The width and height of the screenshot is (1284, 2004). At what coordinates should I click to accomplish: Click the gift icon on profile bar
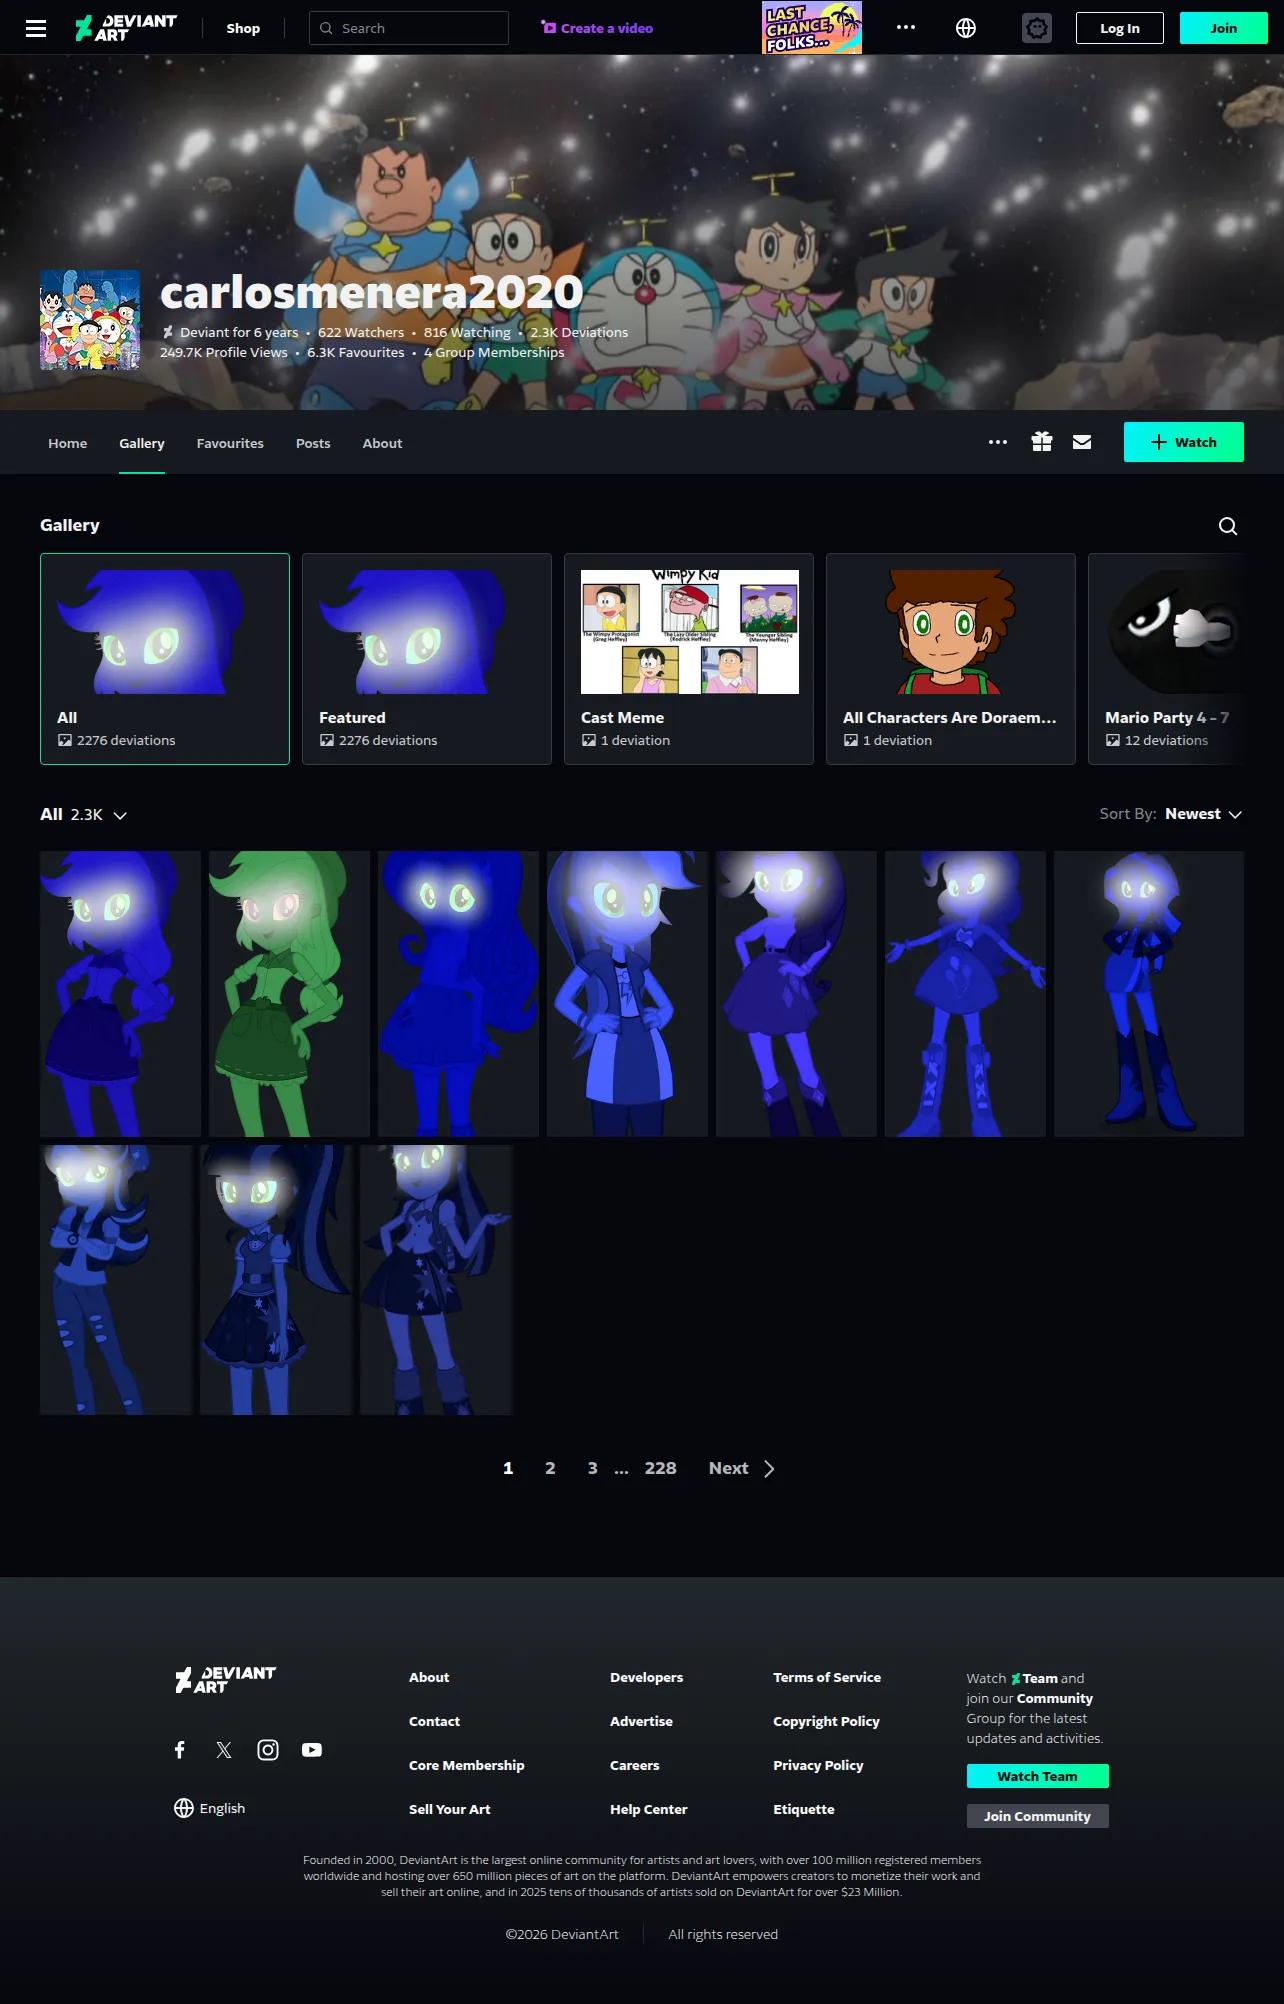click(1042, 442)
